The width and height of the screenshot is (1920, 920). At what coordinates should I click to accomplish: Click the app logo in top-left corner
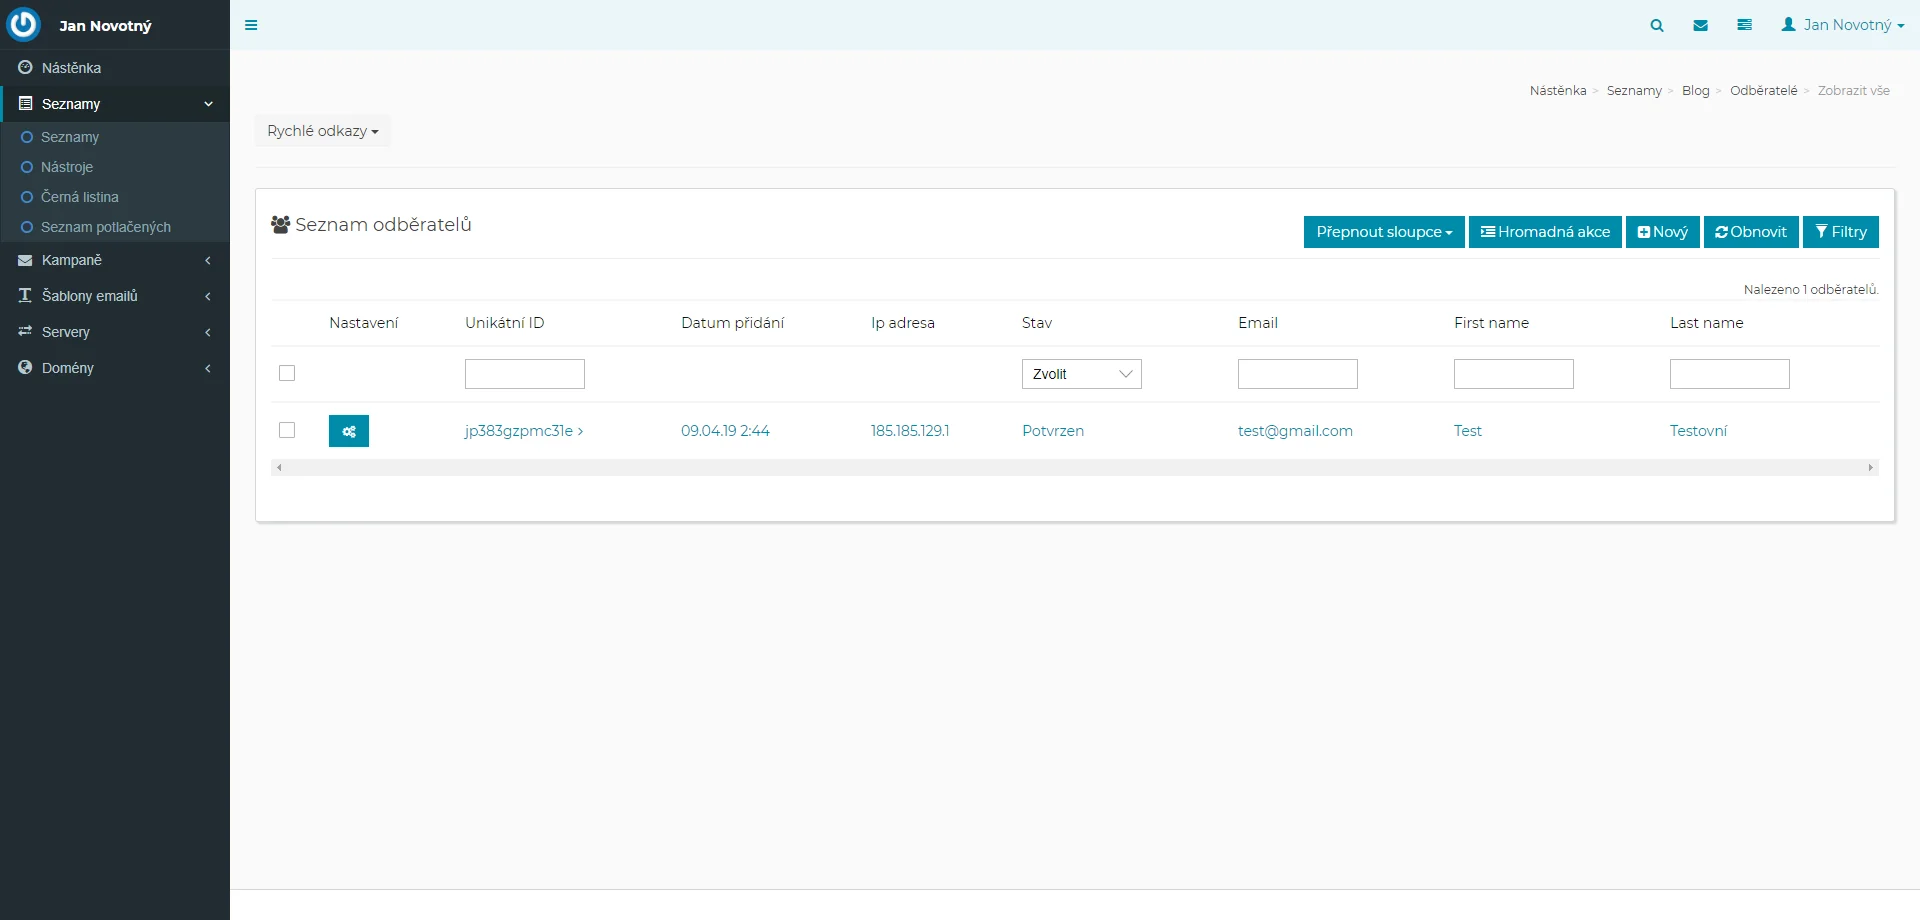click(23, 24)
